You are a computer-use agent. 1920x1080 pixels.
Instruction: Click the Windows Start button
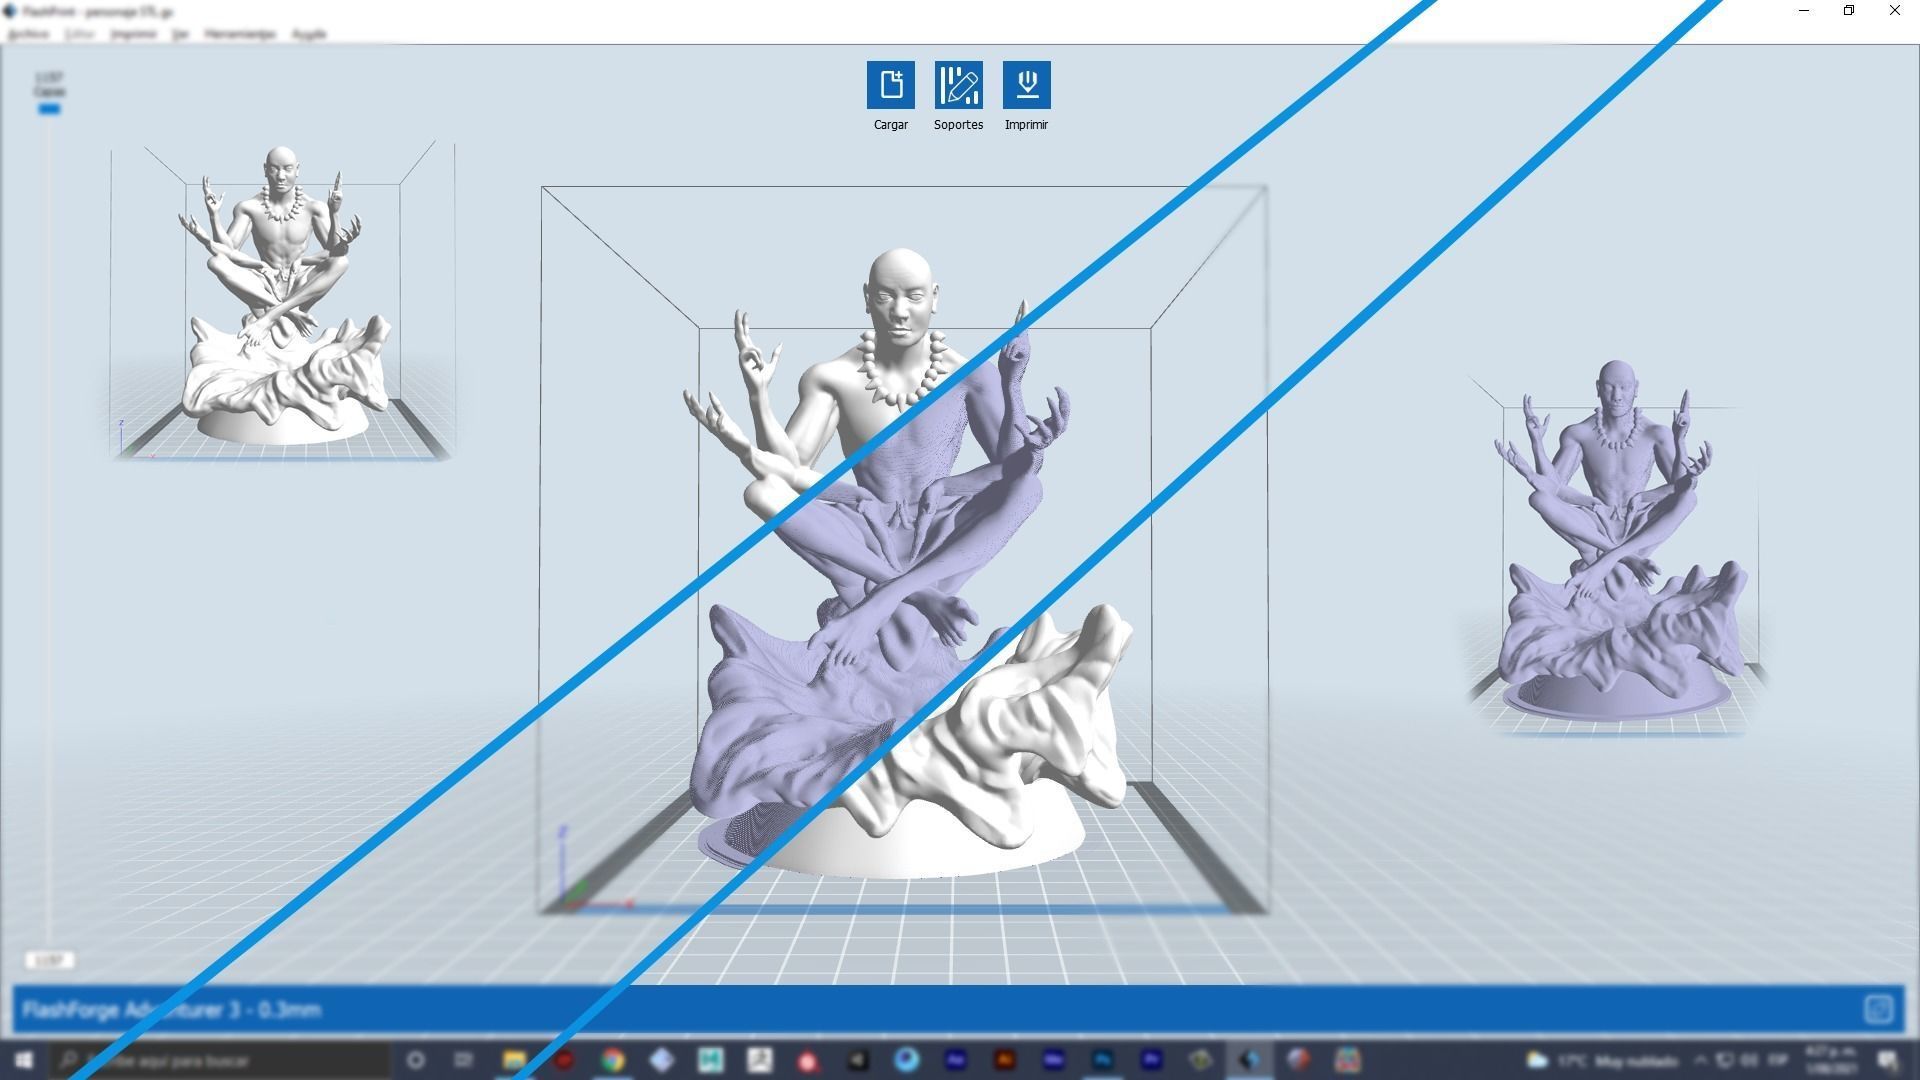(x=22, y=1060)
